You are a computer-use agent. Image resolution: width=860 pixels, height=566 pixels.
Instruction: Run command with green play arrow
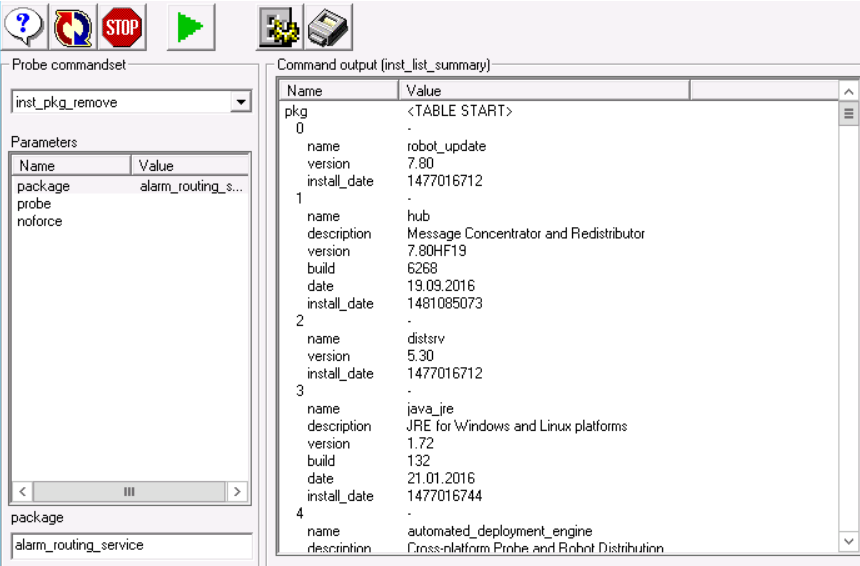(190, 27)
